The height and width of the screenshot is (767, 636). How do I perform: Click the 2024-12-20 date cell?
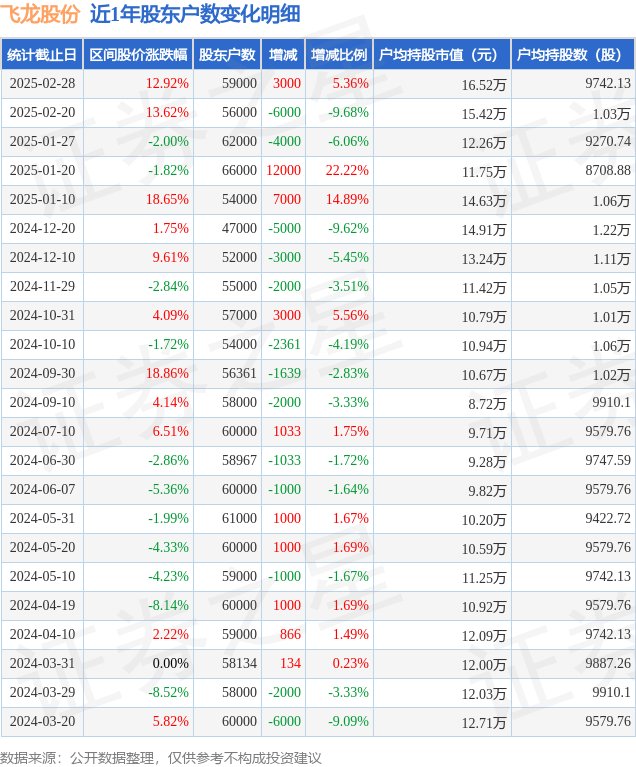(x=42, y=229)
